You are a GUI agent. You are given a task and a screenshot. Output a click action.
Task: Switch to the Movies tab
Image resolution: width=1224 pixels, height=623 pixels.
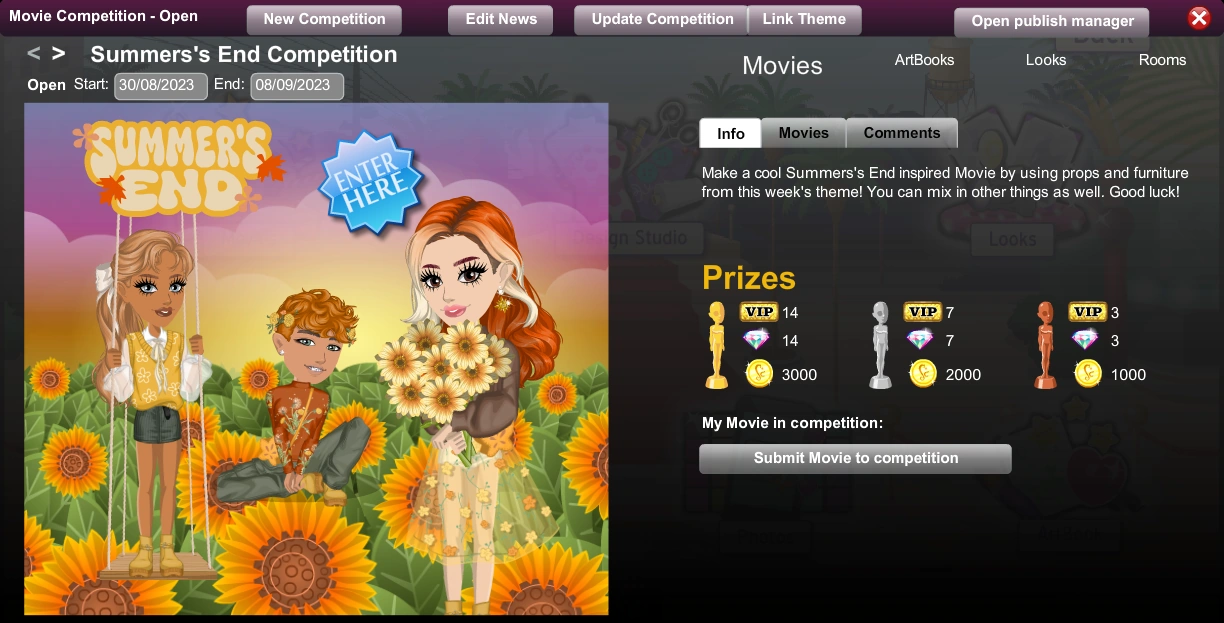pos(804,133)
